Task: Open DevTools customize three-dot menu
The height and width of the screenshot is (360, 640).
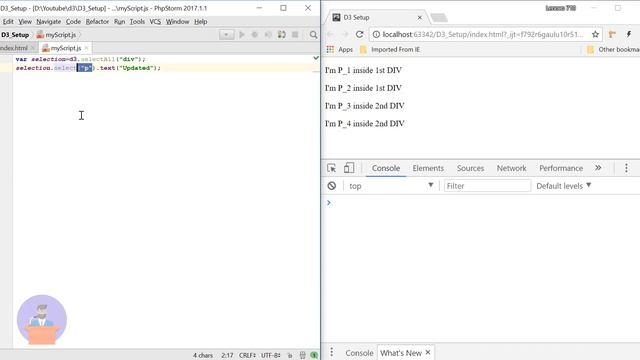Action: (x=626, y=168)
